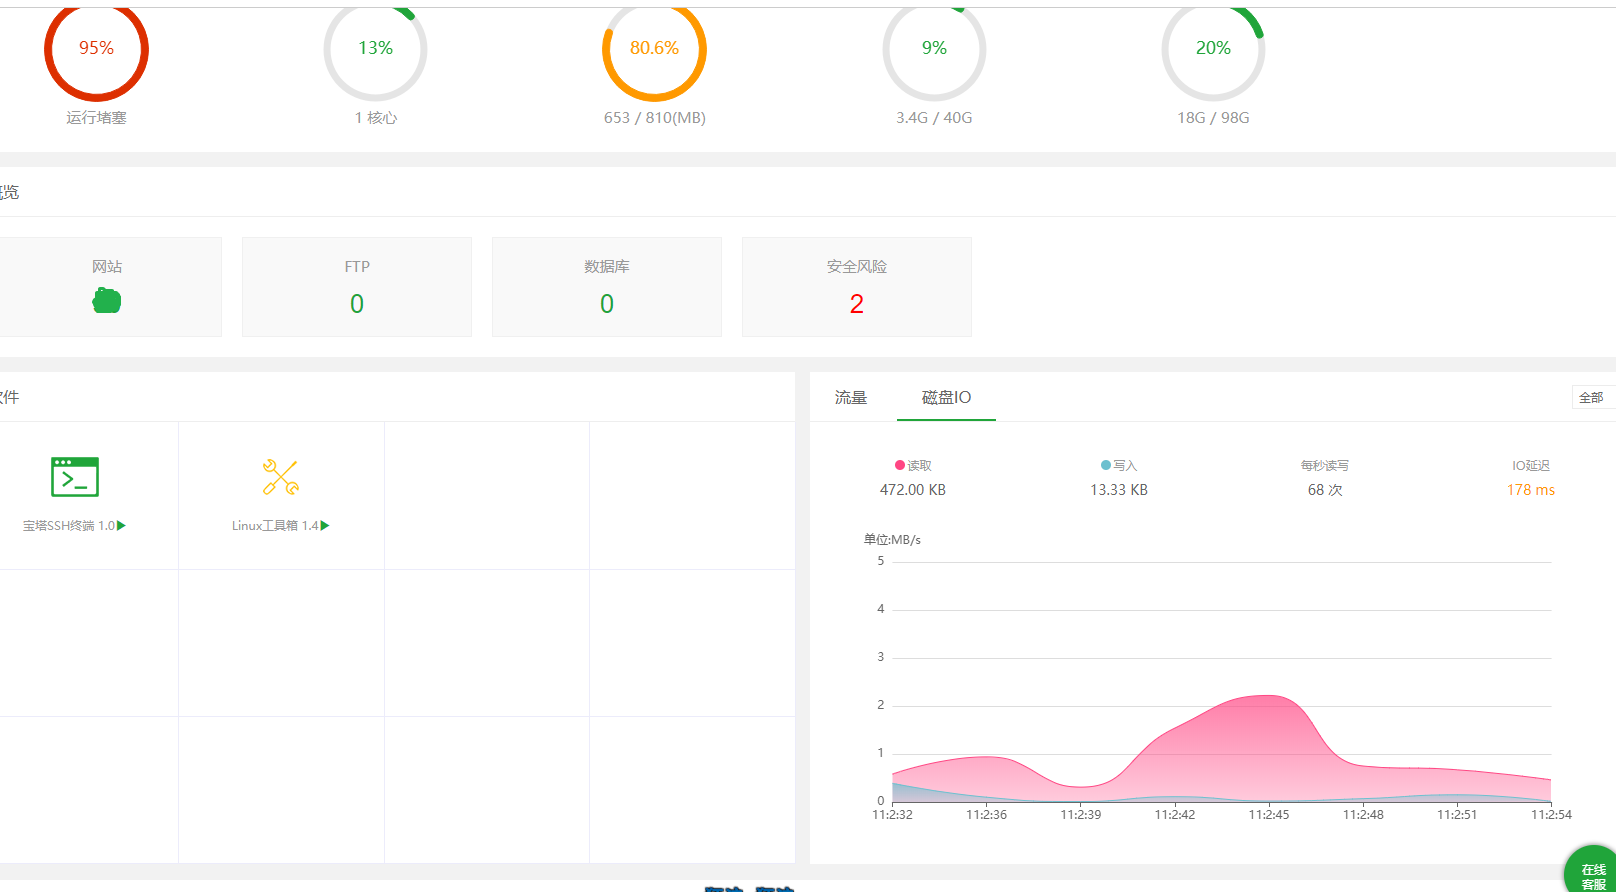Select the 磁盘IO tab
This screenshot has width=1616, height=892.
click(946, 398)
